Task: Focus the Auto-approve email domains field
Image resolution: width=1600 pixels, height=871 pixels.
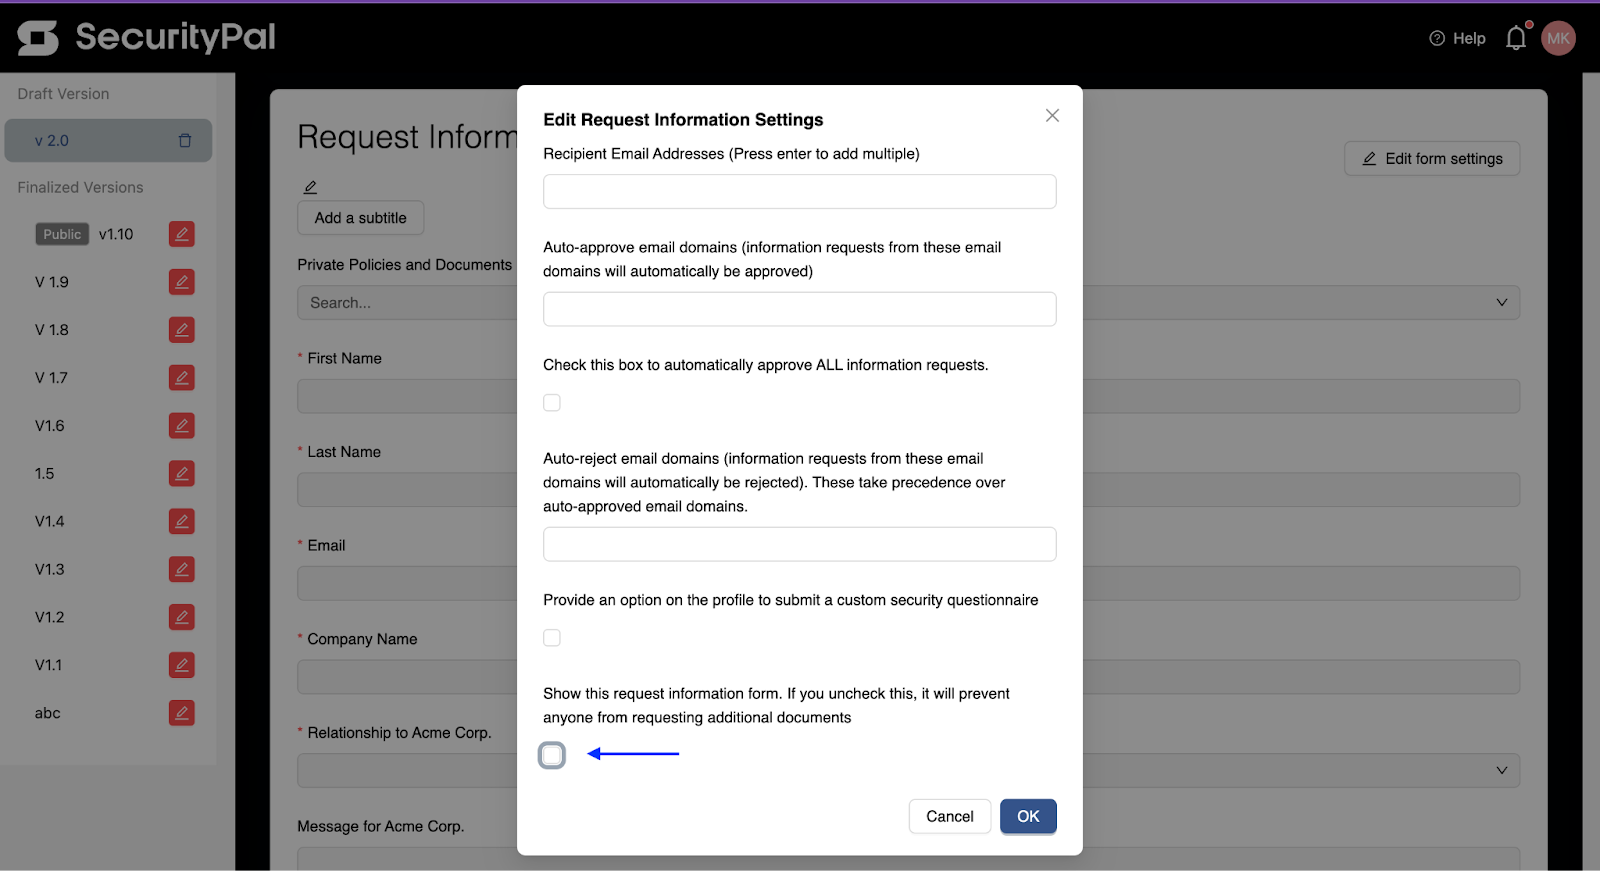Action: coord(799,309)
